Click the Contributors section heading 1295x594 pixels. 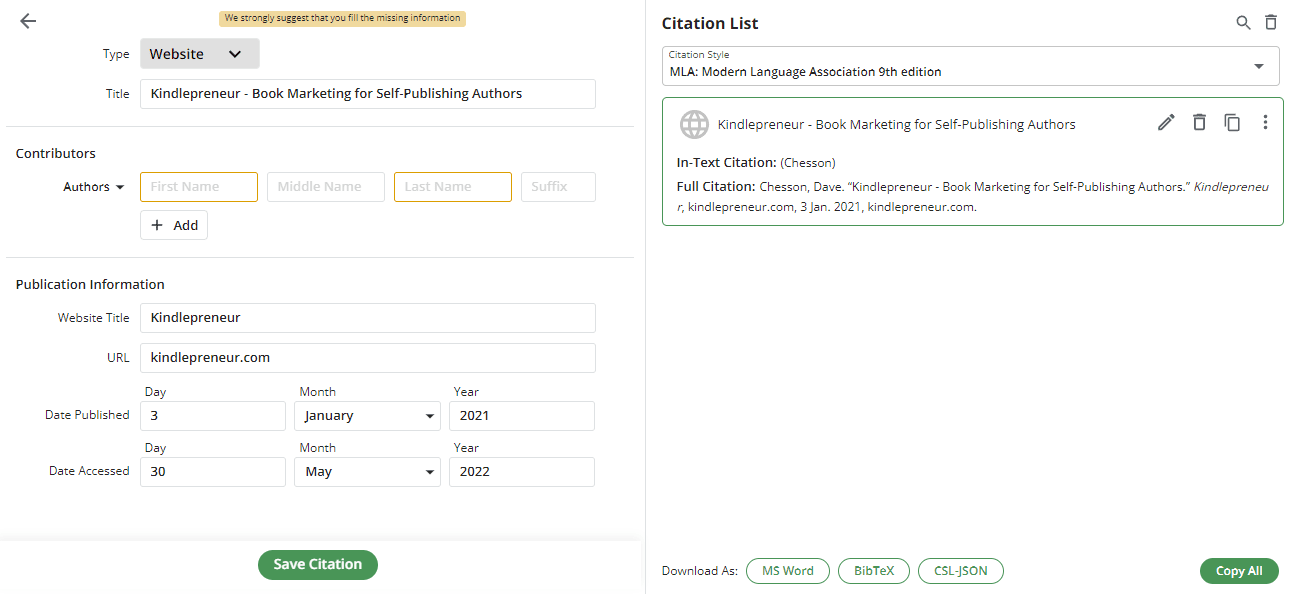[56, 154]
